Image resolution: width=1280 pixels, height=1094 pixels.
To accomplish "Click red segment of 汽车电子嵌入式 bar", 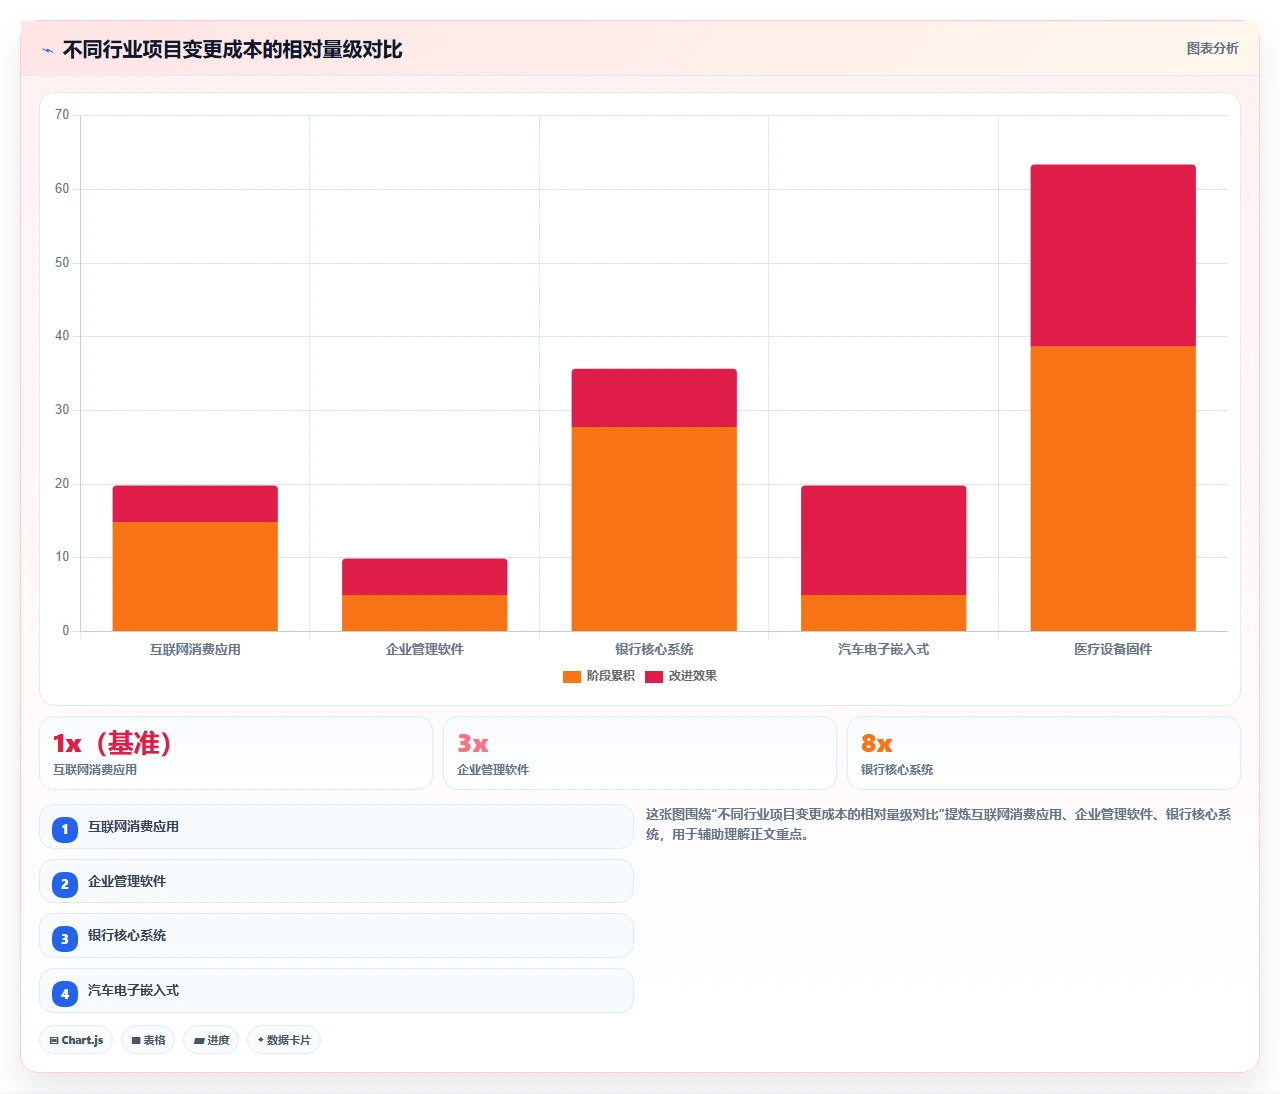I will (884, 540).
